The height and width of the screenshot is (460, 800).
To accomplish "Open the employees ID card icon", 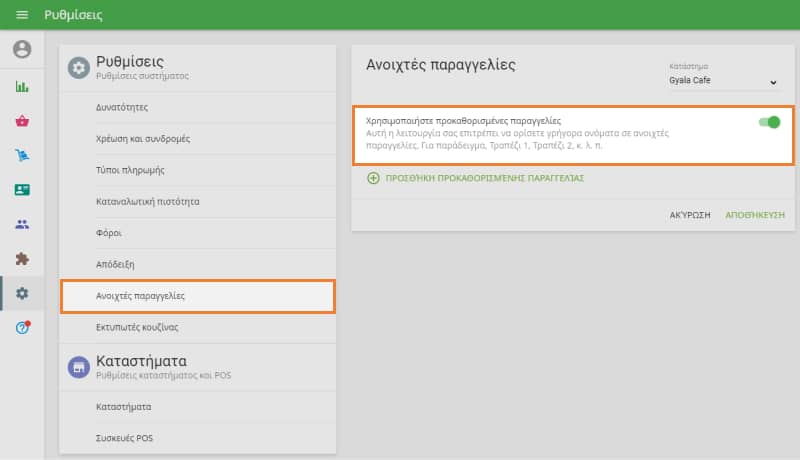I will point(22,190).
